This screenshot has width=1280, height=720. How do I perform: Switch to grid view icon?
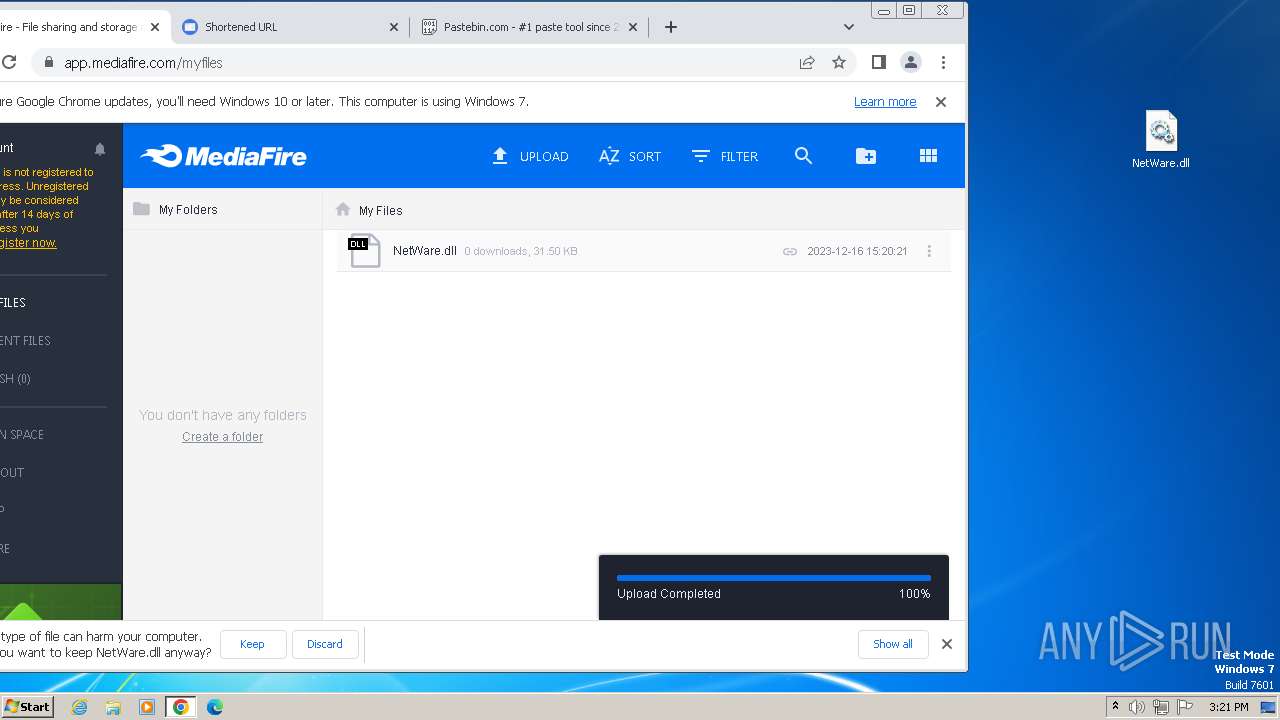pos(928,156)
